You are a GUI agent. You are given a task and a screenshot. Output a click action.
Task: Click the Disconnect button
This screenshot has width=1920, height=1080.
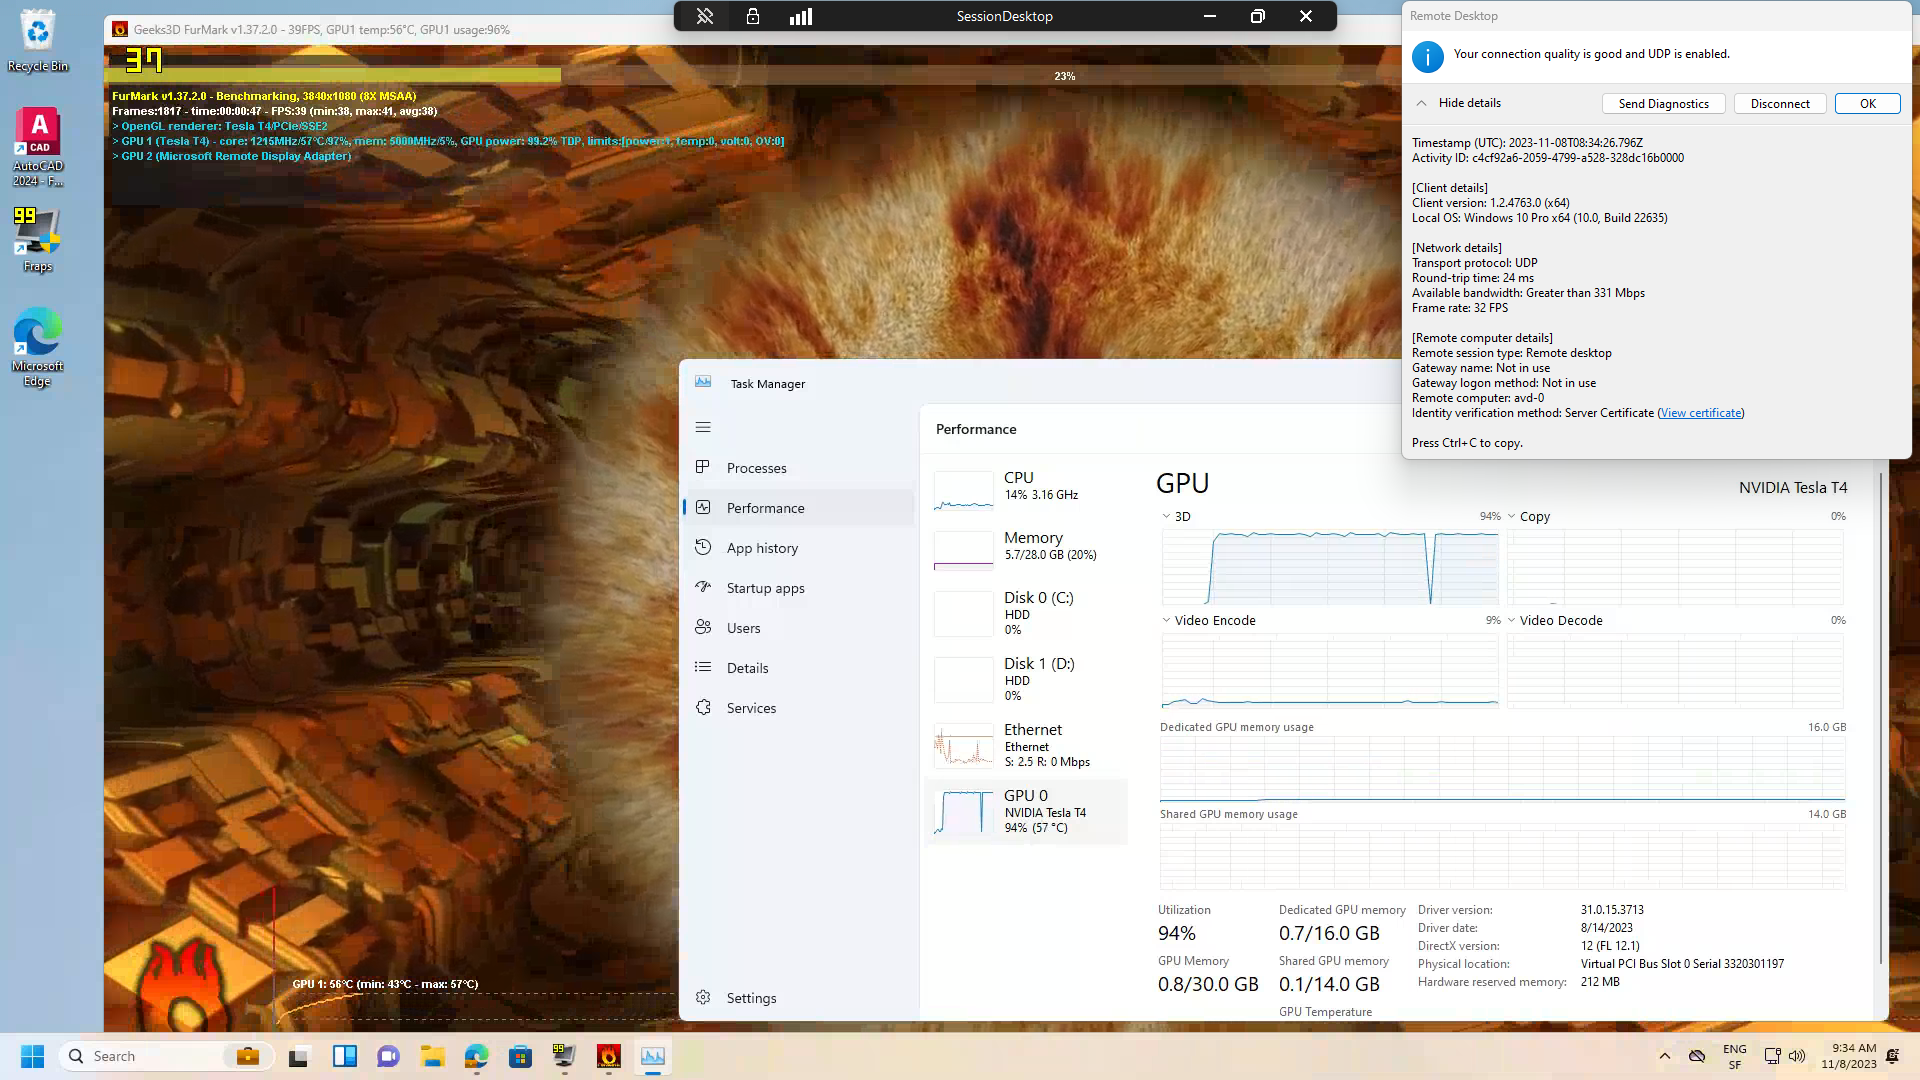[1780, 104]
